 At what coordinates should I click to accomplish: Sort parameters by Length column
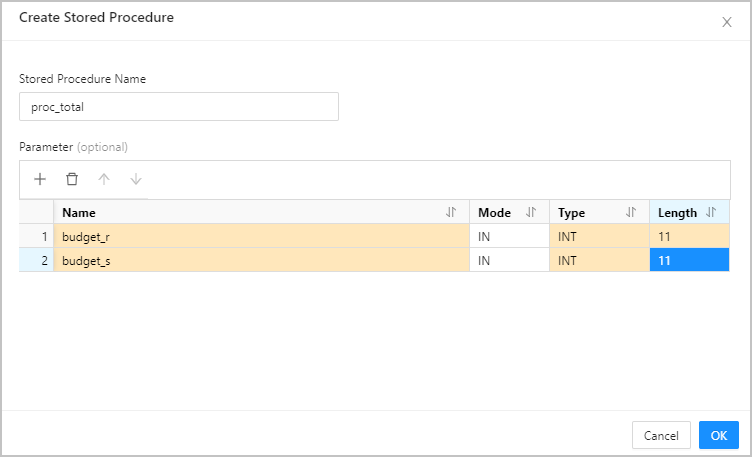pos(711,212)
